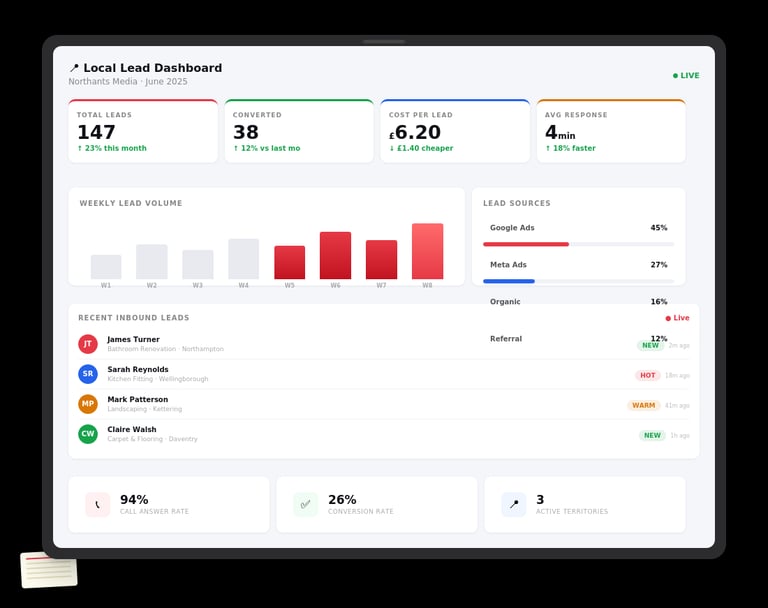Open Claire Walsh lead name
The width and height of the screenshot is (768, 608).
(132, 429)
